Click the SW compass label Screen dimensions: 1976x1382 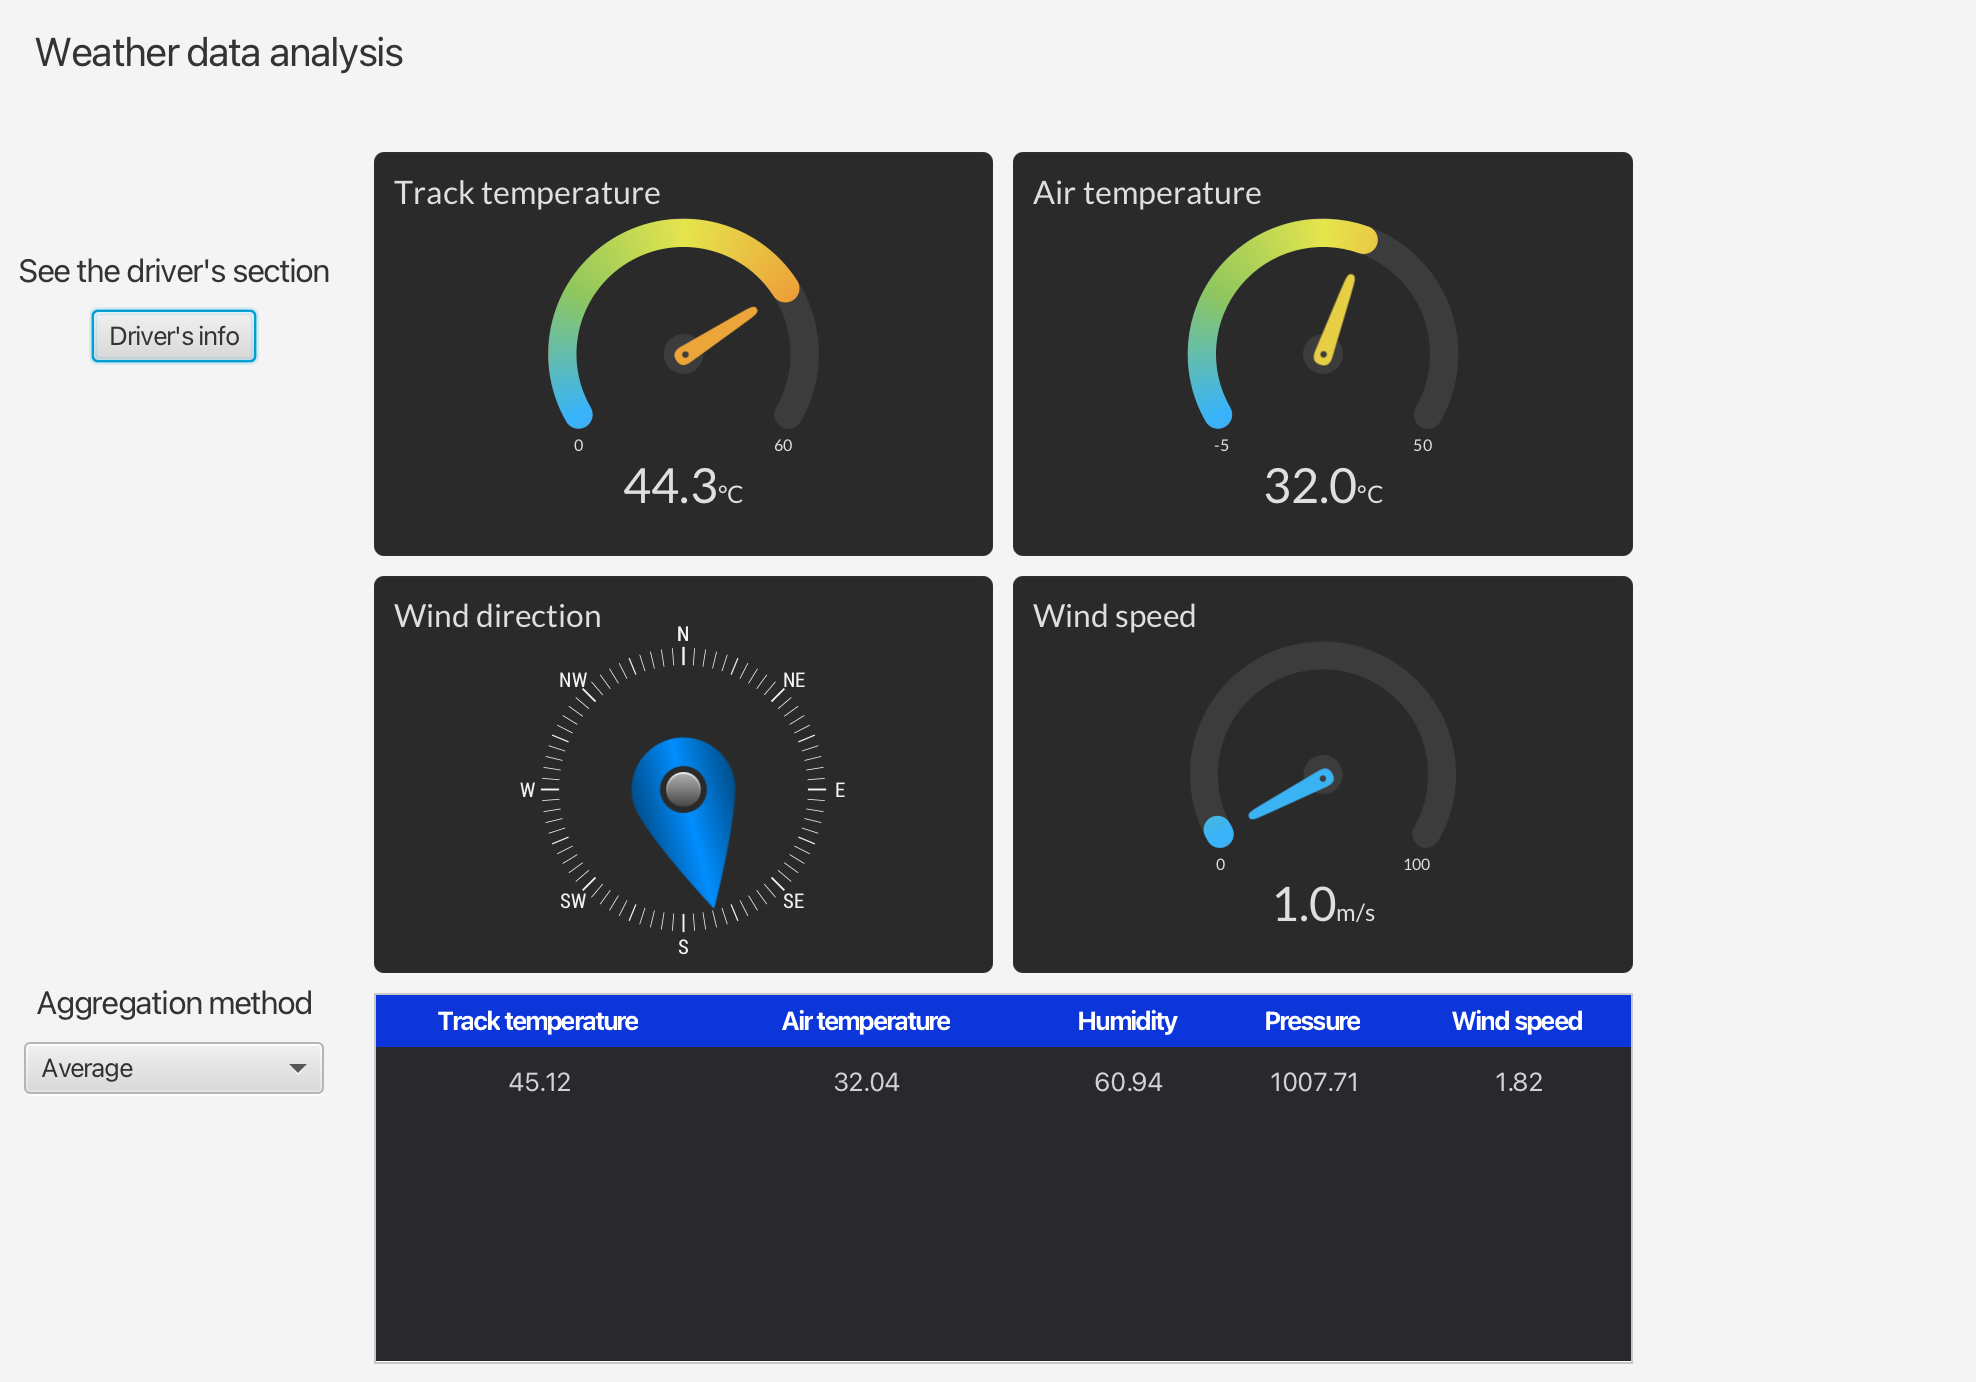573,901
